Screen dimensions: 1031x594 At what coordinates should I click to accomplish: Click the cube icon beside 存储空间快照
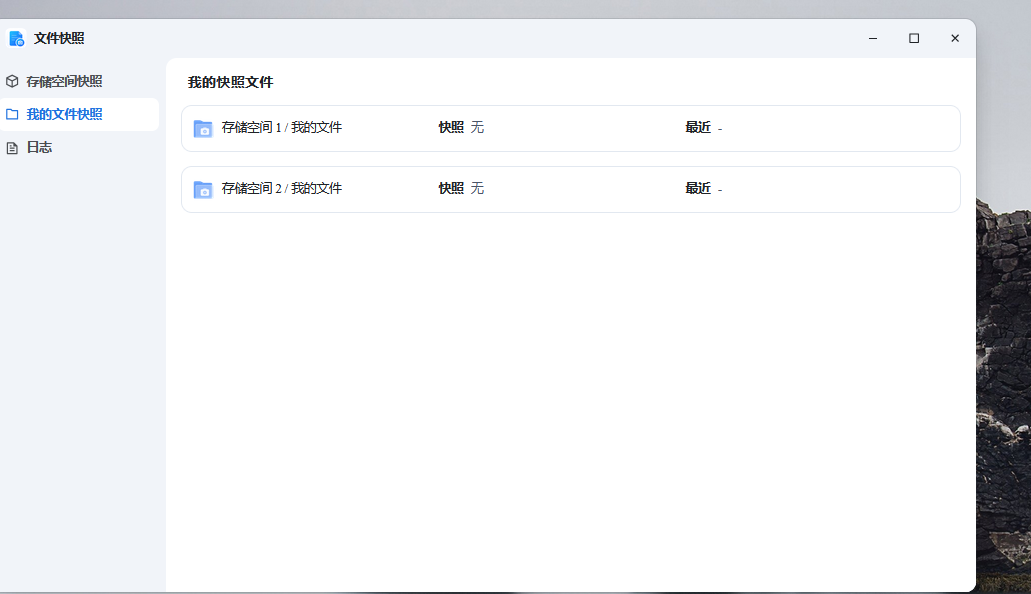click(x=12, y=81)
